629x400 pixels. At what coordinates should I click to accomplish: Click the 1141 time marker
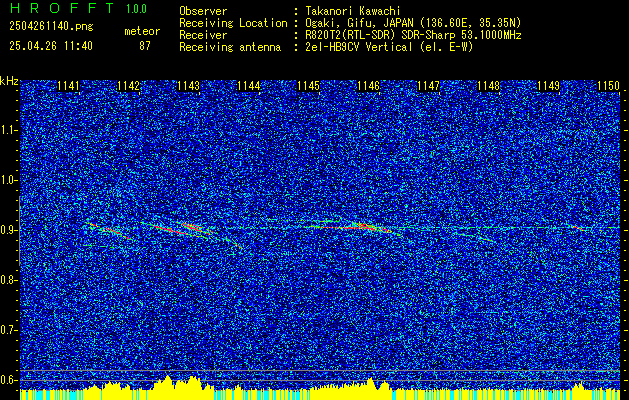(68, 86)
